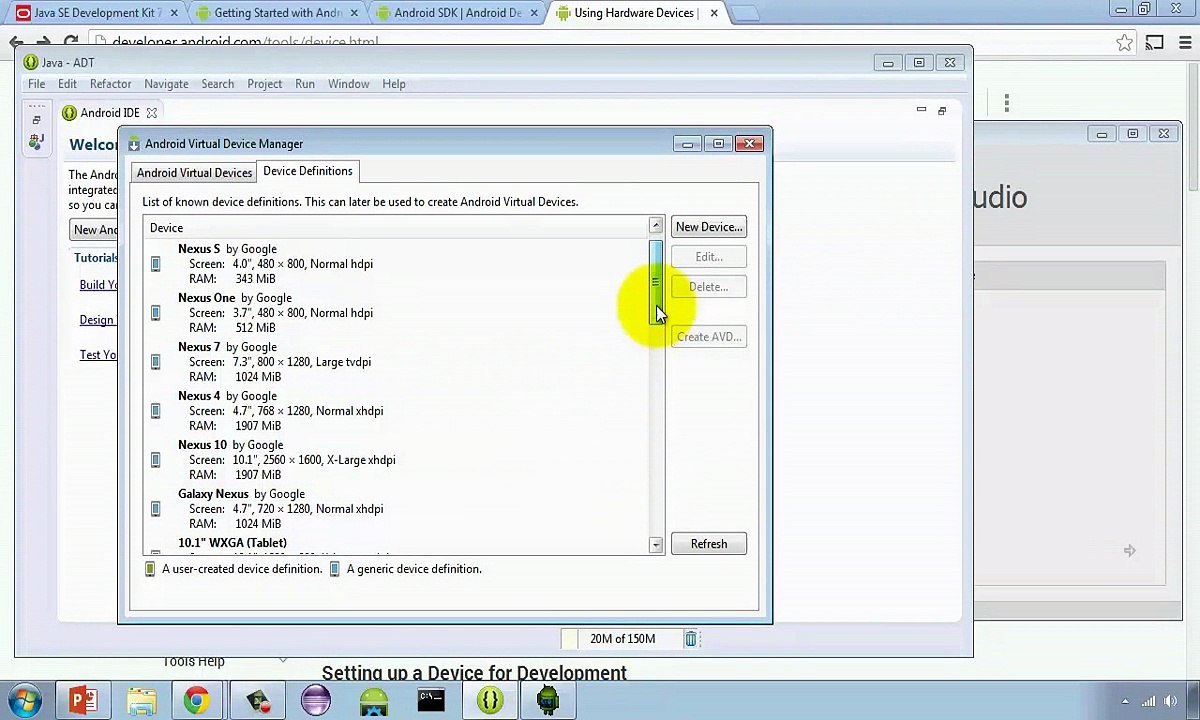Open Chrome from the taskbar
The height and width of the screenshot is (720, 1200).
pos(197,700)
